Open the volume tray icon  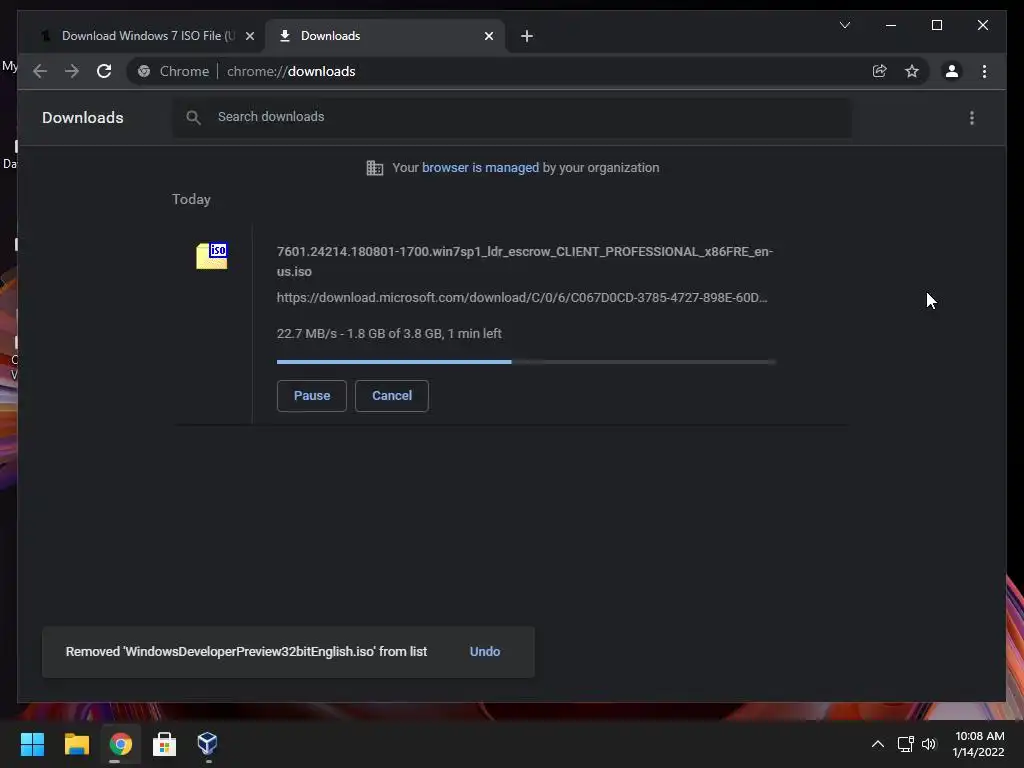click(x=929, y=744)
